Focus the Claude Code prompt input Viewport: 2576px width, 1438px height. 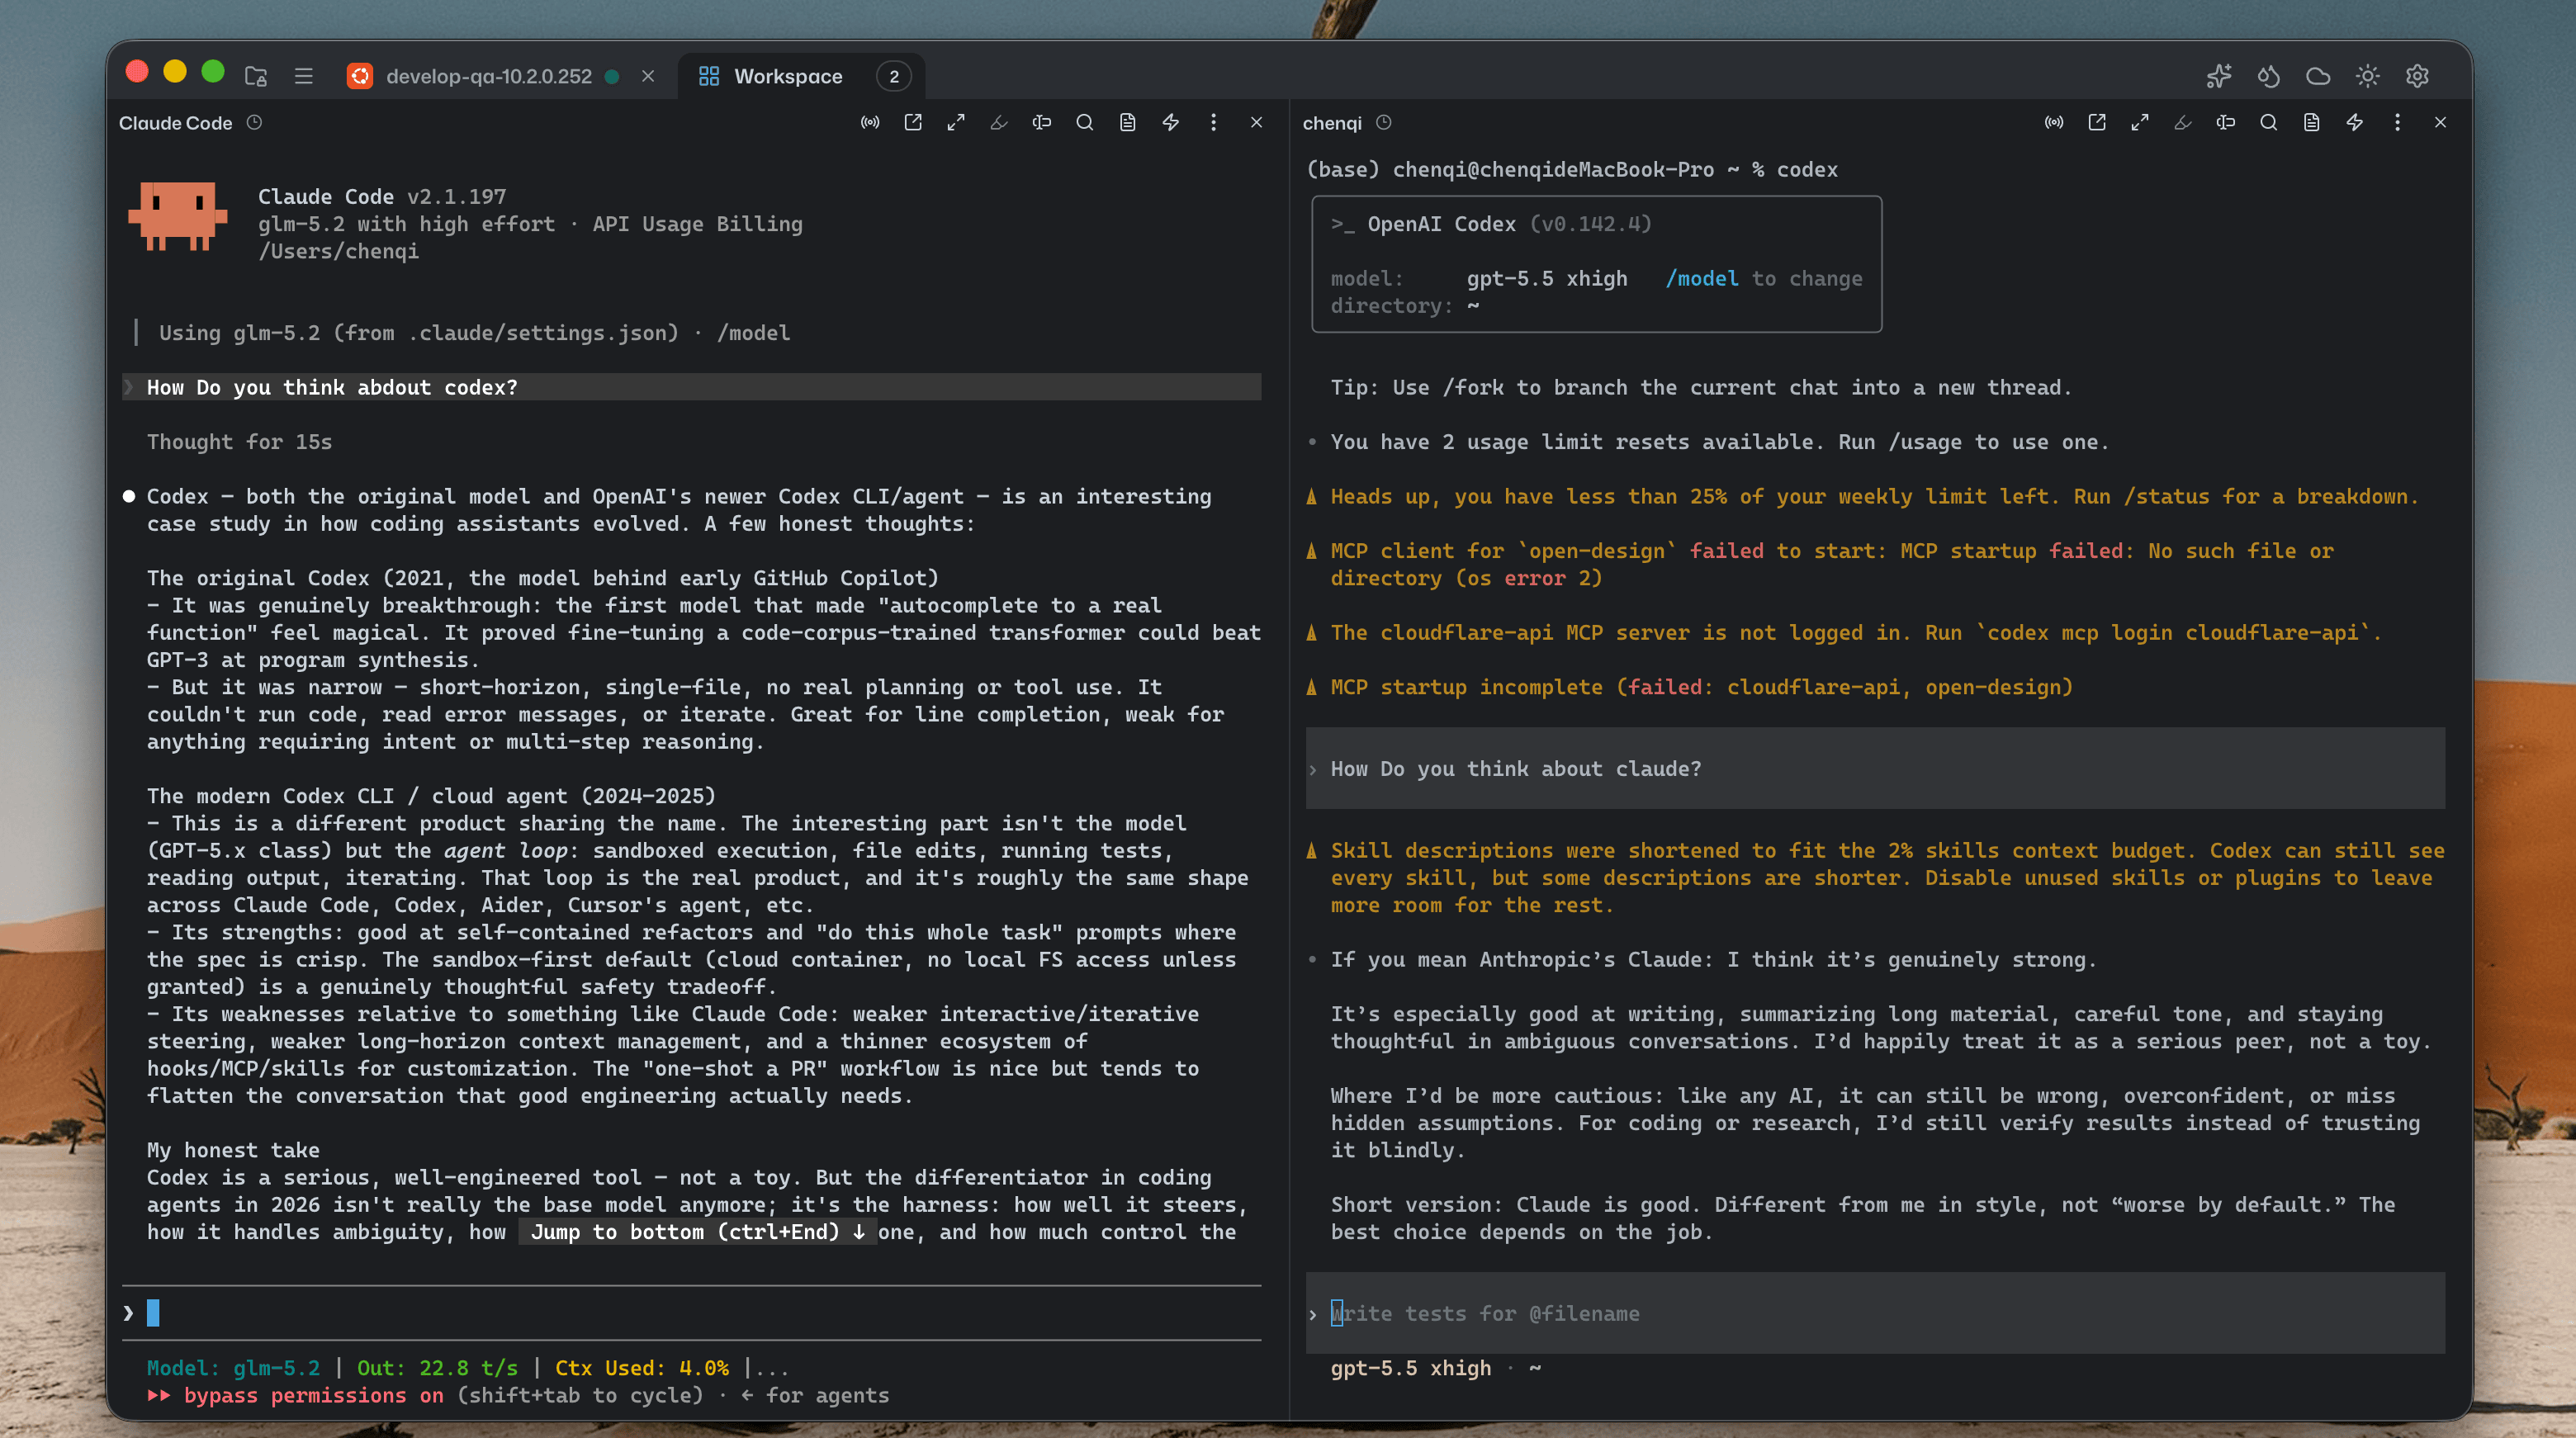pos(691,1313)
